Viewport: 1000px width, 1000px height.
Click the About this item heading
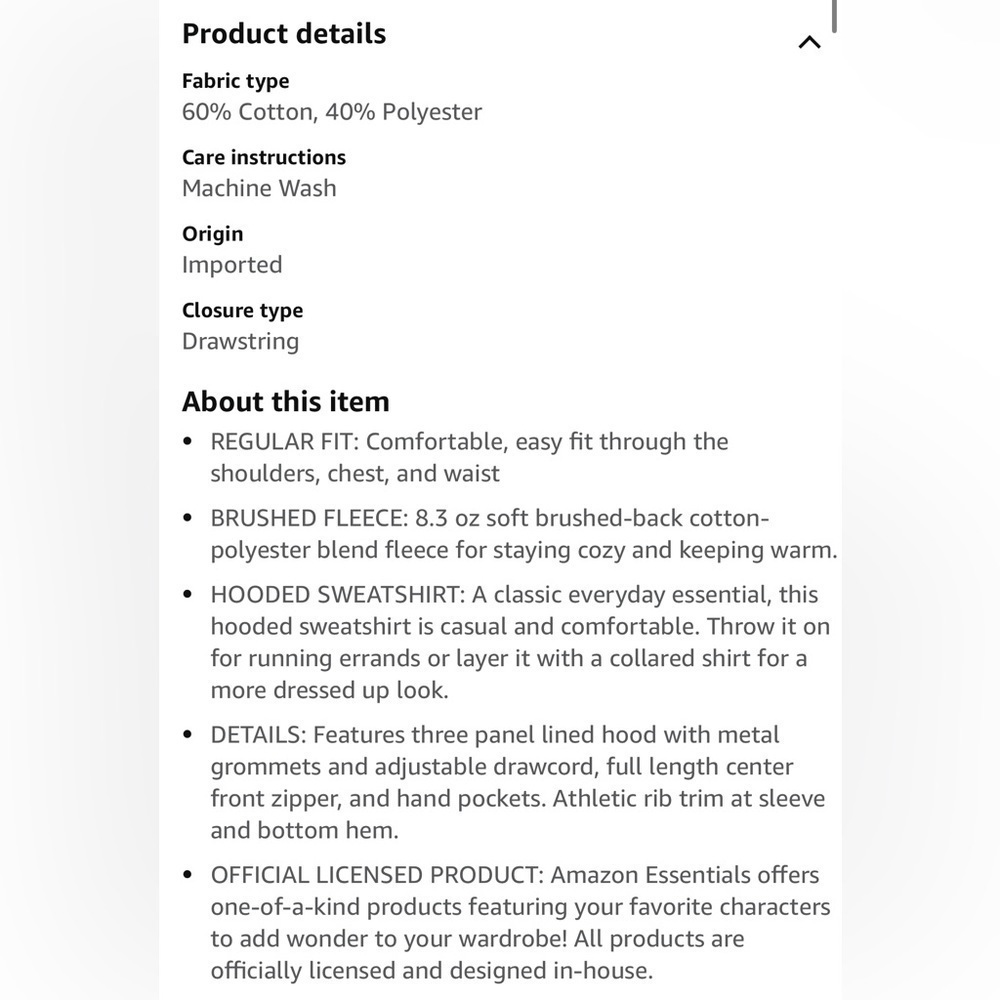[x=286, y=402]
